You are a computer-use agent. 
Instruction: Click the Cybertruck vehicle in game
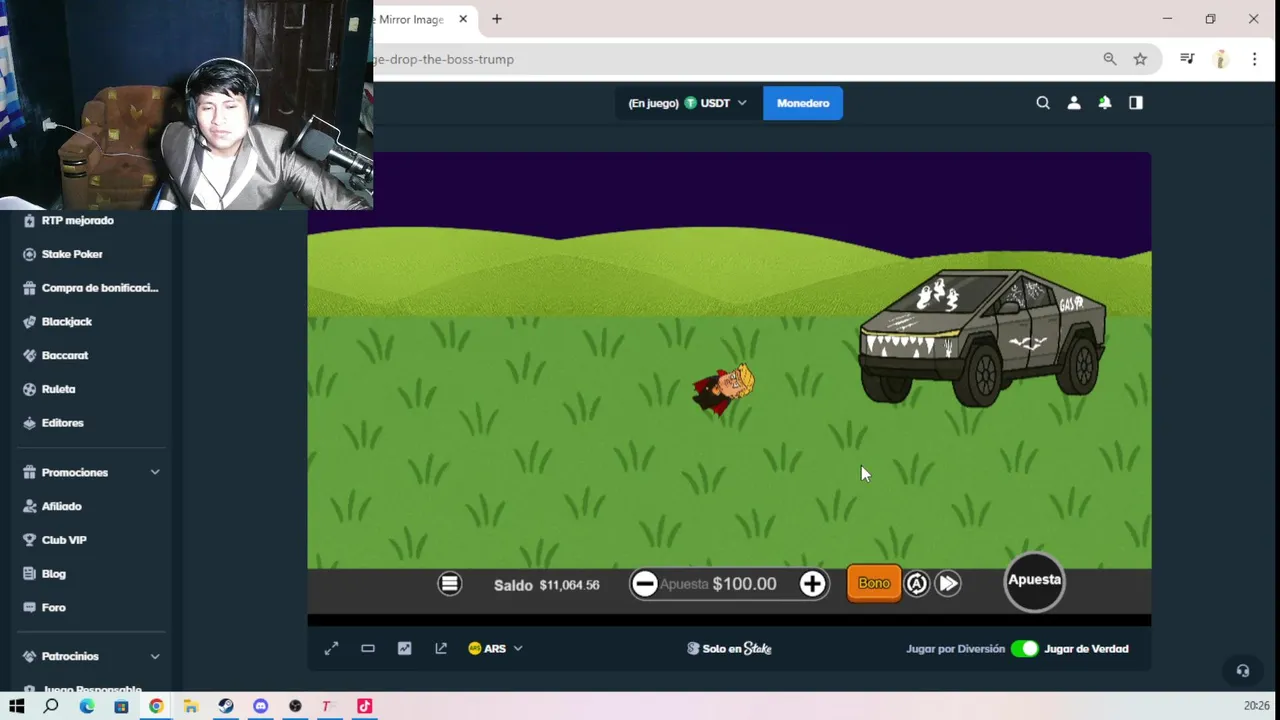pyautogui.click(x=983, y=336)
